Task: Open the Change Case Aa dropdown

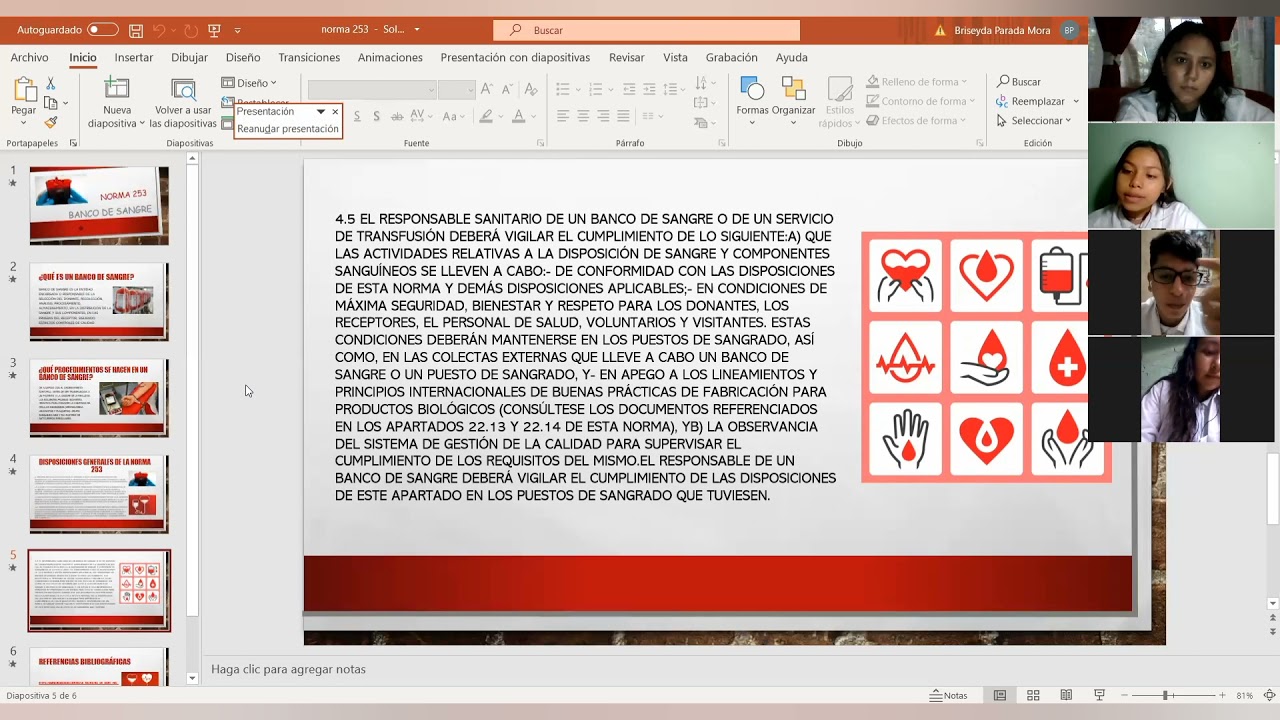Action: [x=453, y=116]
